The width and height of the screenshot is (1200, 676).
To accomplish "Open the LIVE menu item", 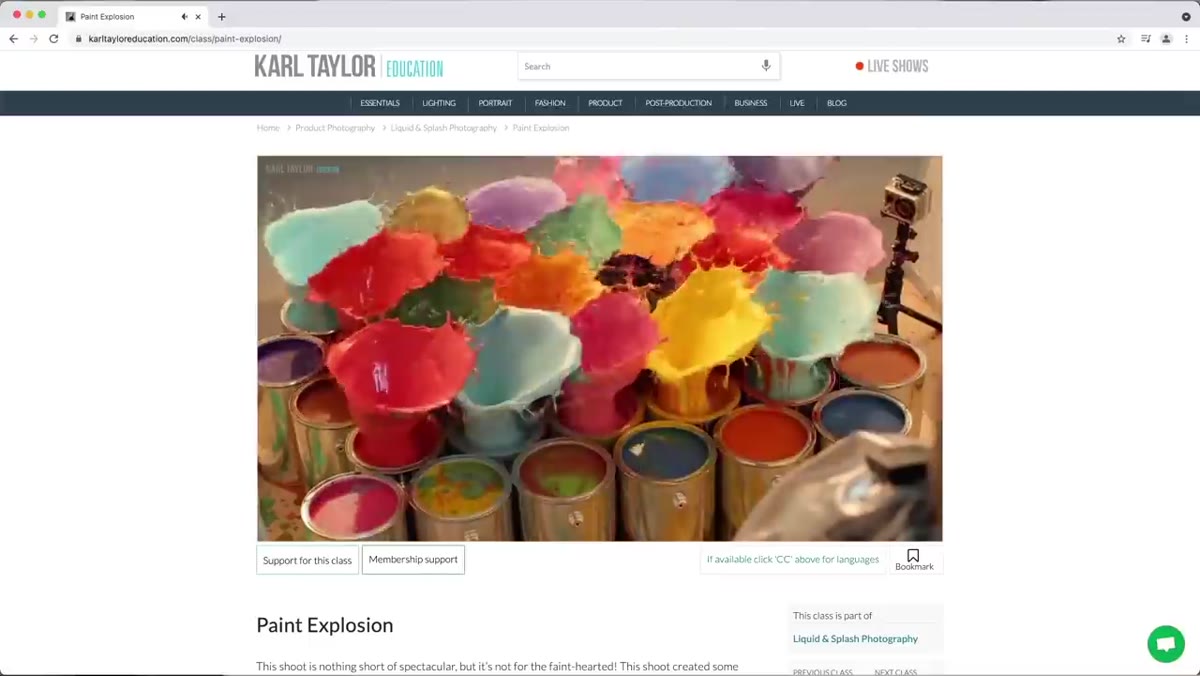I will [797, 103].
